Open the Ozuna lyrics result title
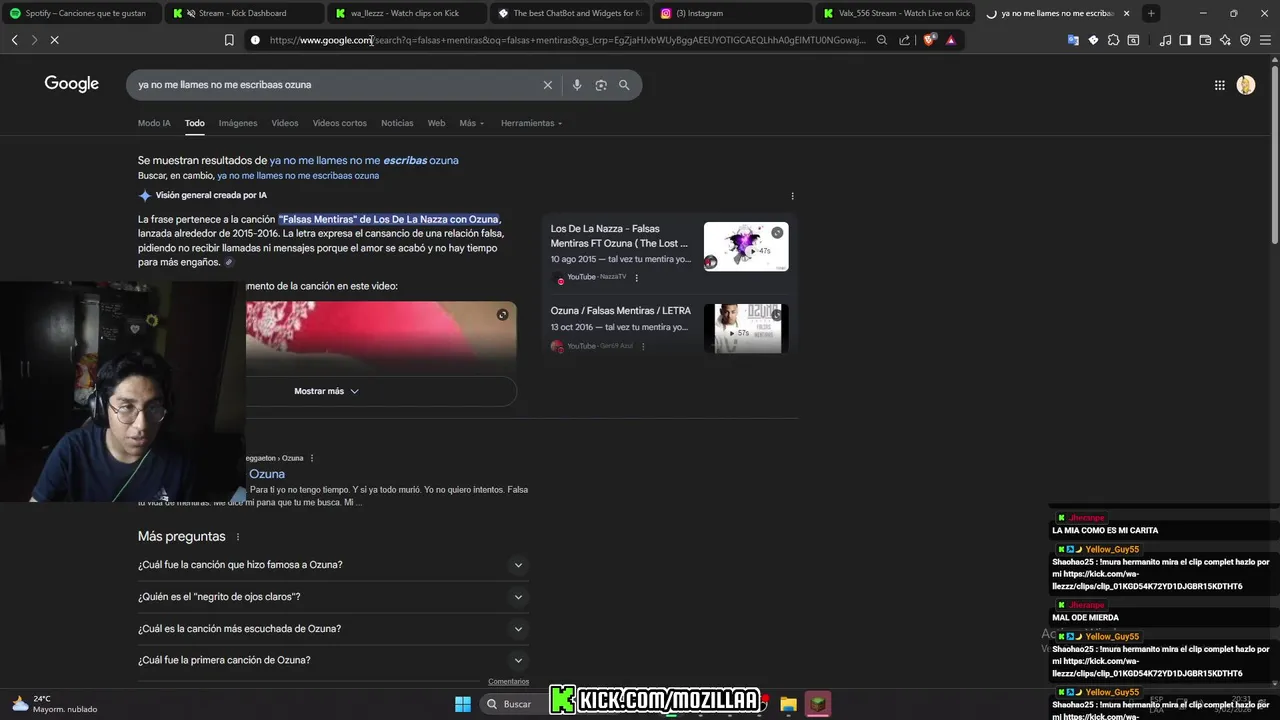1280x720 pixels. (x=267, y=474)
